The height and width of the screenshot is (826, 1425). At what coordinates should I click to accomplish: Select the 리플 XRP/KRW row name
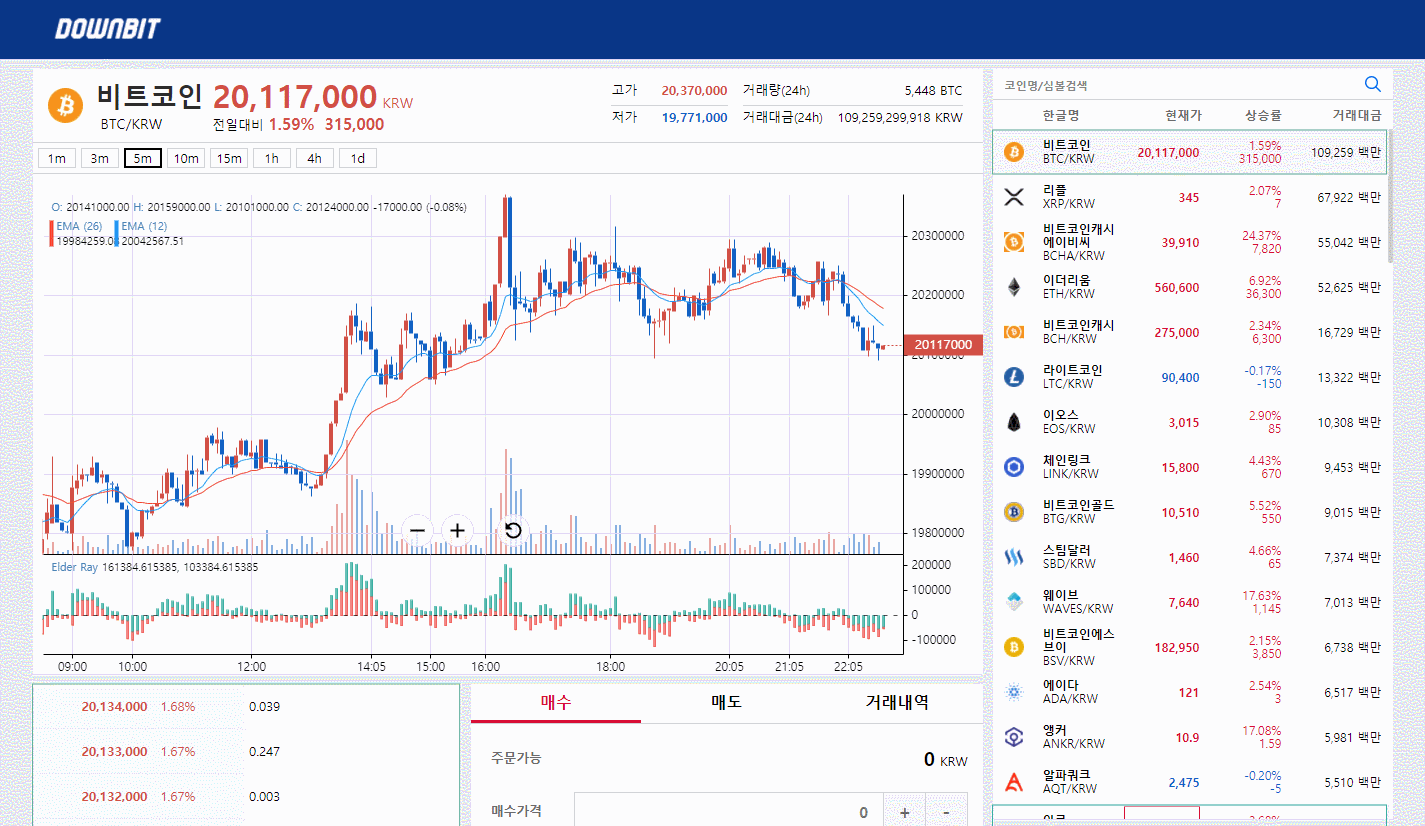tap(1069, 197)
